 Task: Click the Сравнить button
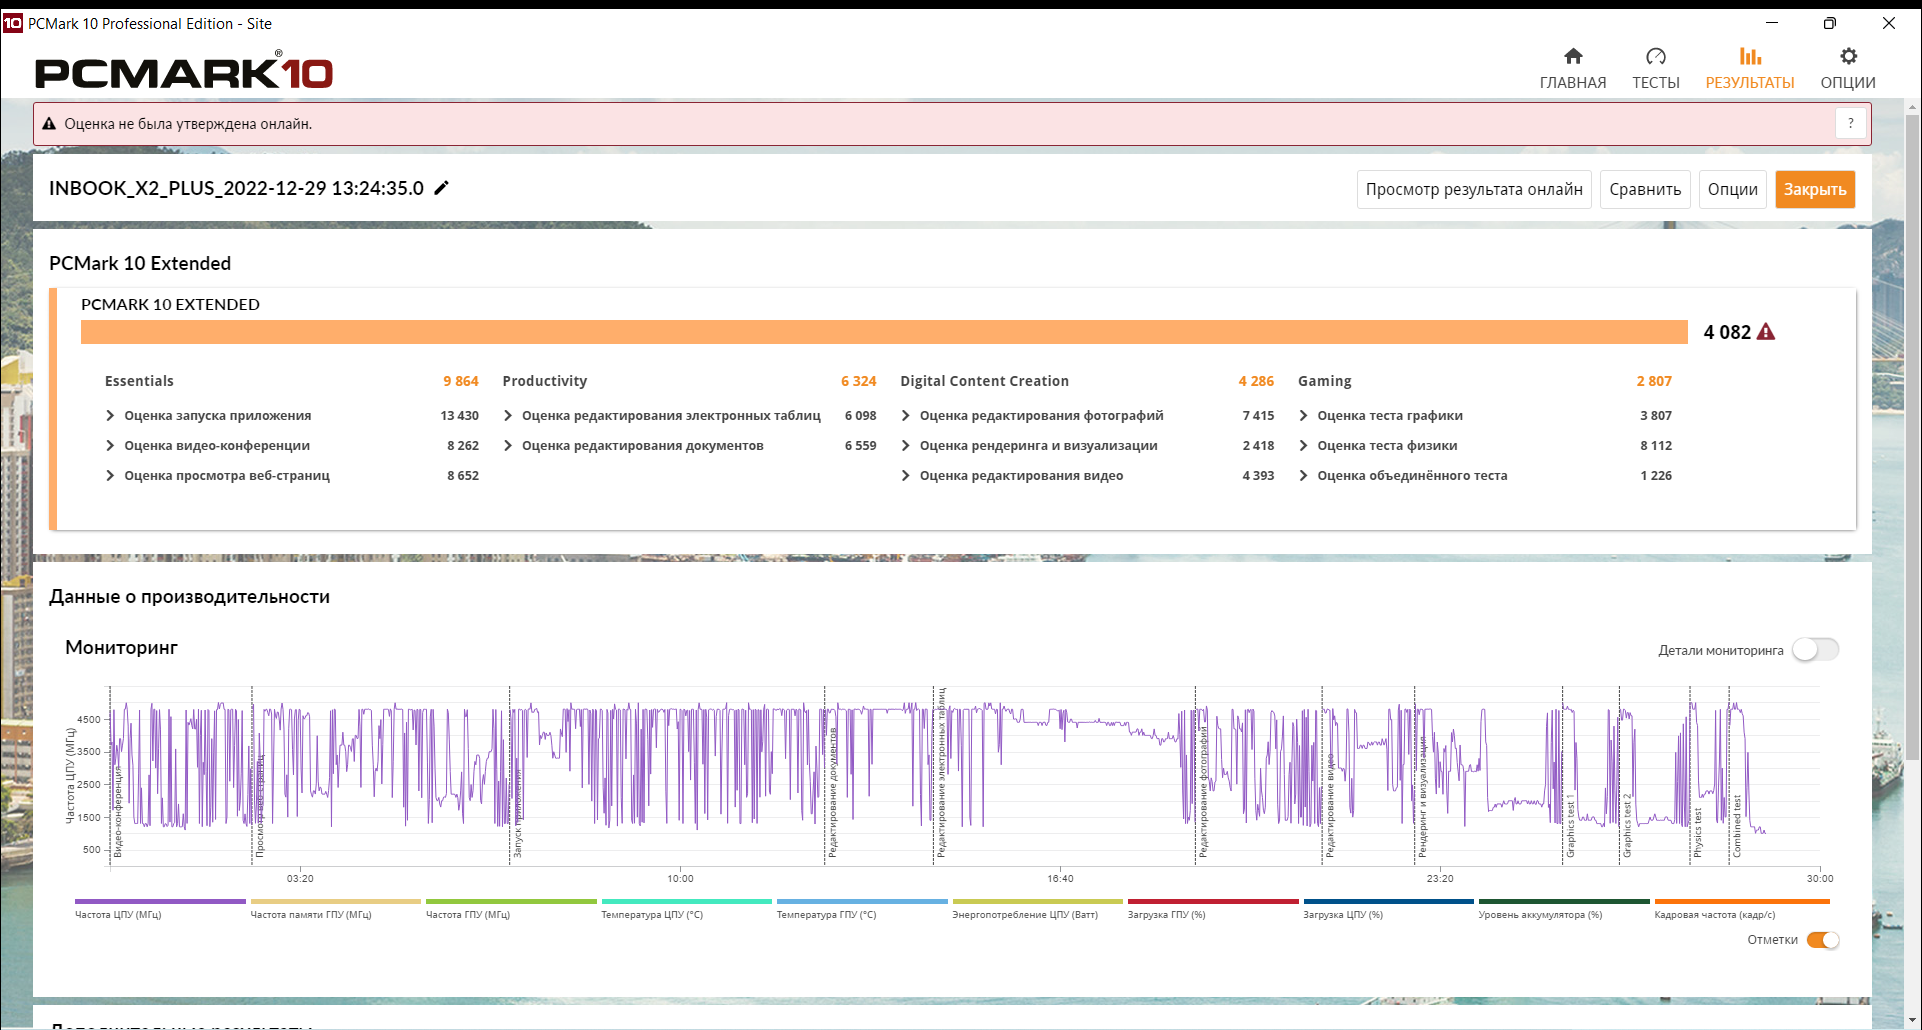1645,189
